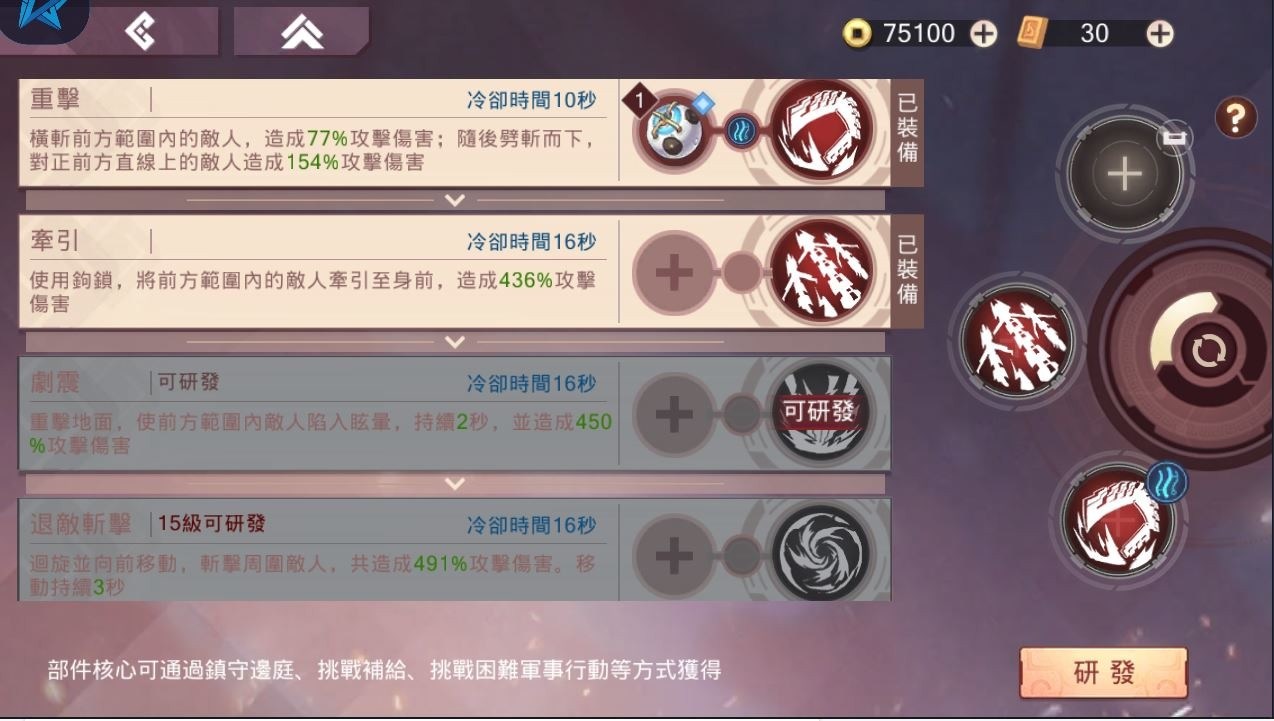Add a component to the 牽引 skill slot
1274x721 pixels.
pyautogui.click(x=674, y=272)
